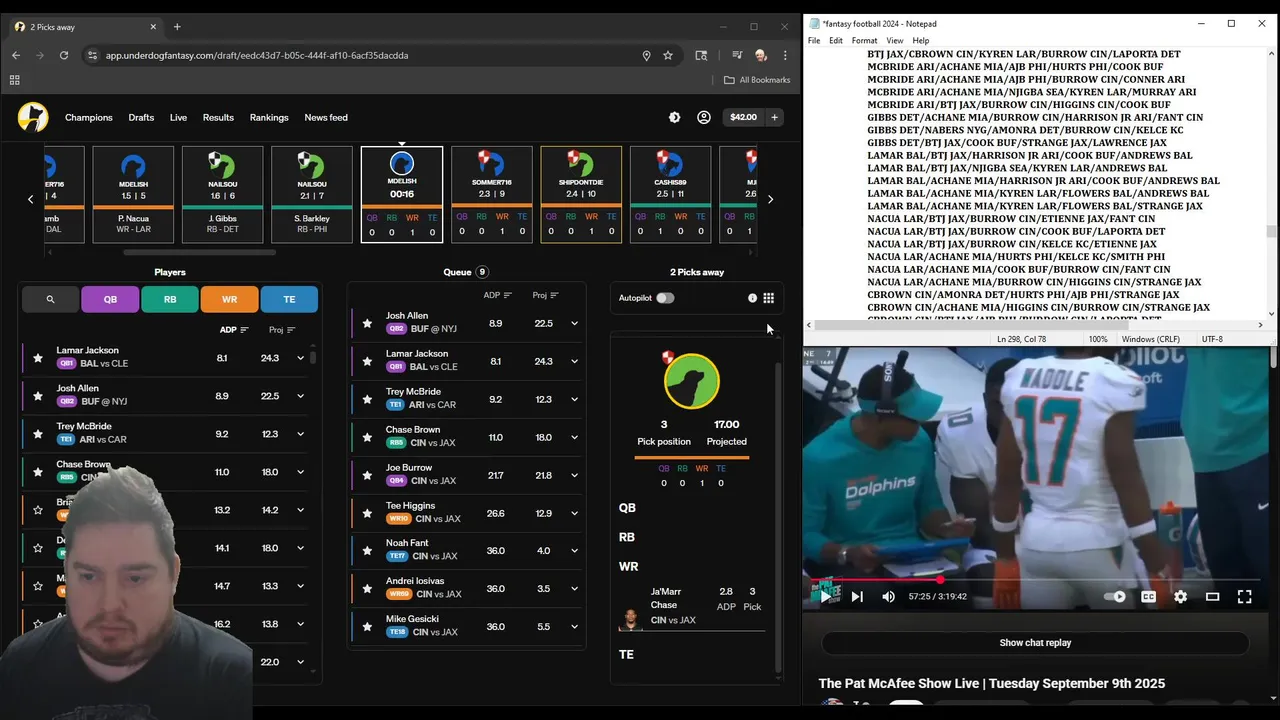Go back in browser

click(16, 56)
